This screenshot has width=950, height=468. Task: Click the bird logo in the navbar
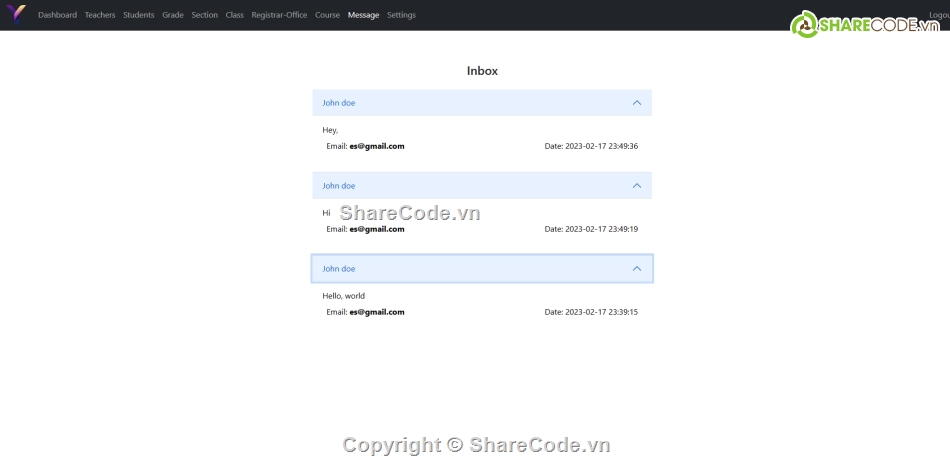(16, 14)
